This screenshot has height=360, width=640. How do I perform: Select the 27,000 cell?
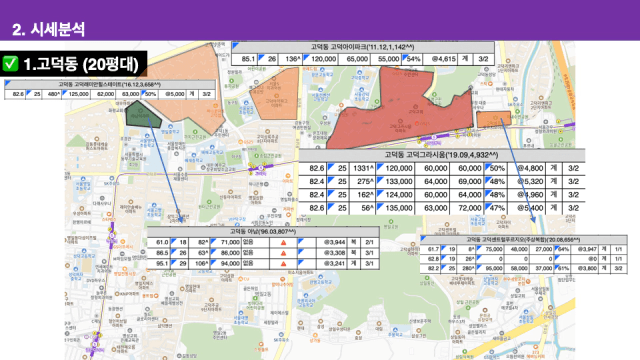pyautogui.click(x=542, y=249)
